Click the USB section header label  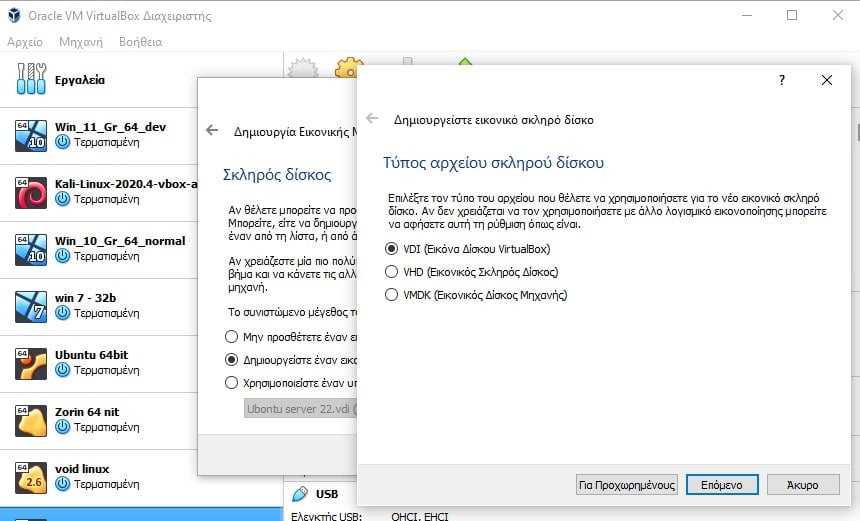327,494
